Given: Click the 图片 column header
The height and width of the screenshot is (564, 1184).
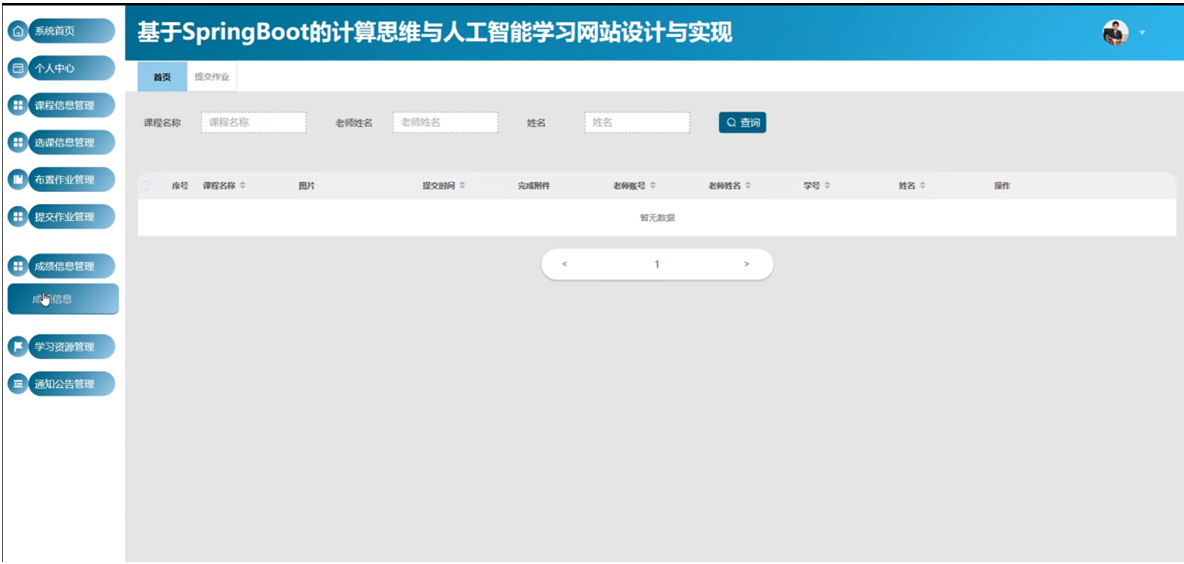Looking at the screenshot, I should [x=307, y=186].
